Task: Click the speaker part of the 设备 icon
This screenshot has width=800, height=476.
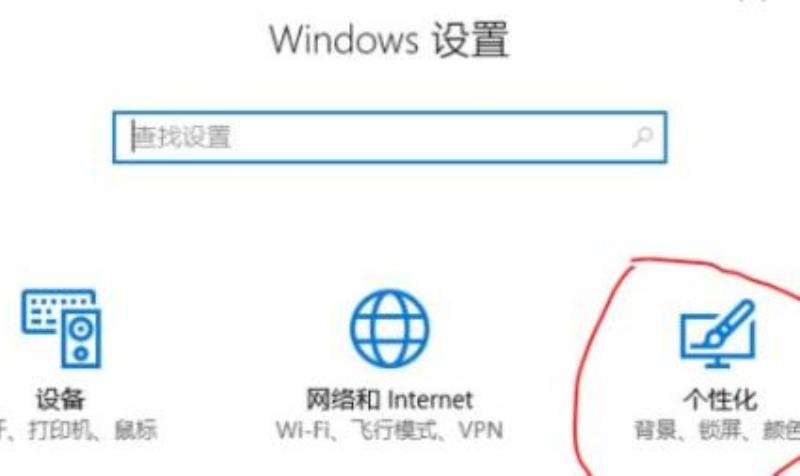Action: point(81,339)
